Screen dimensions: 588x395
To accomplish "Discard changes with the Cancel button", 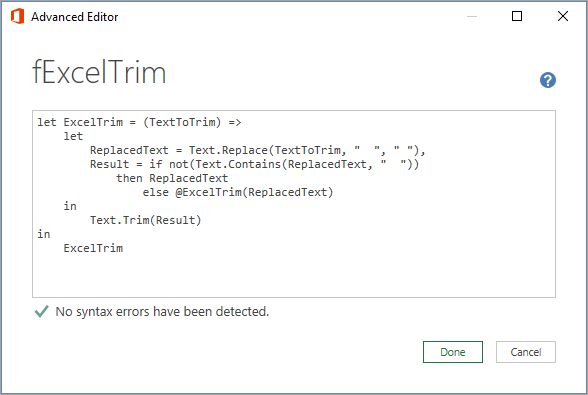I will pos(525,352).
